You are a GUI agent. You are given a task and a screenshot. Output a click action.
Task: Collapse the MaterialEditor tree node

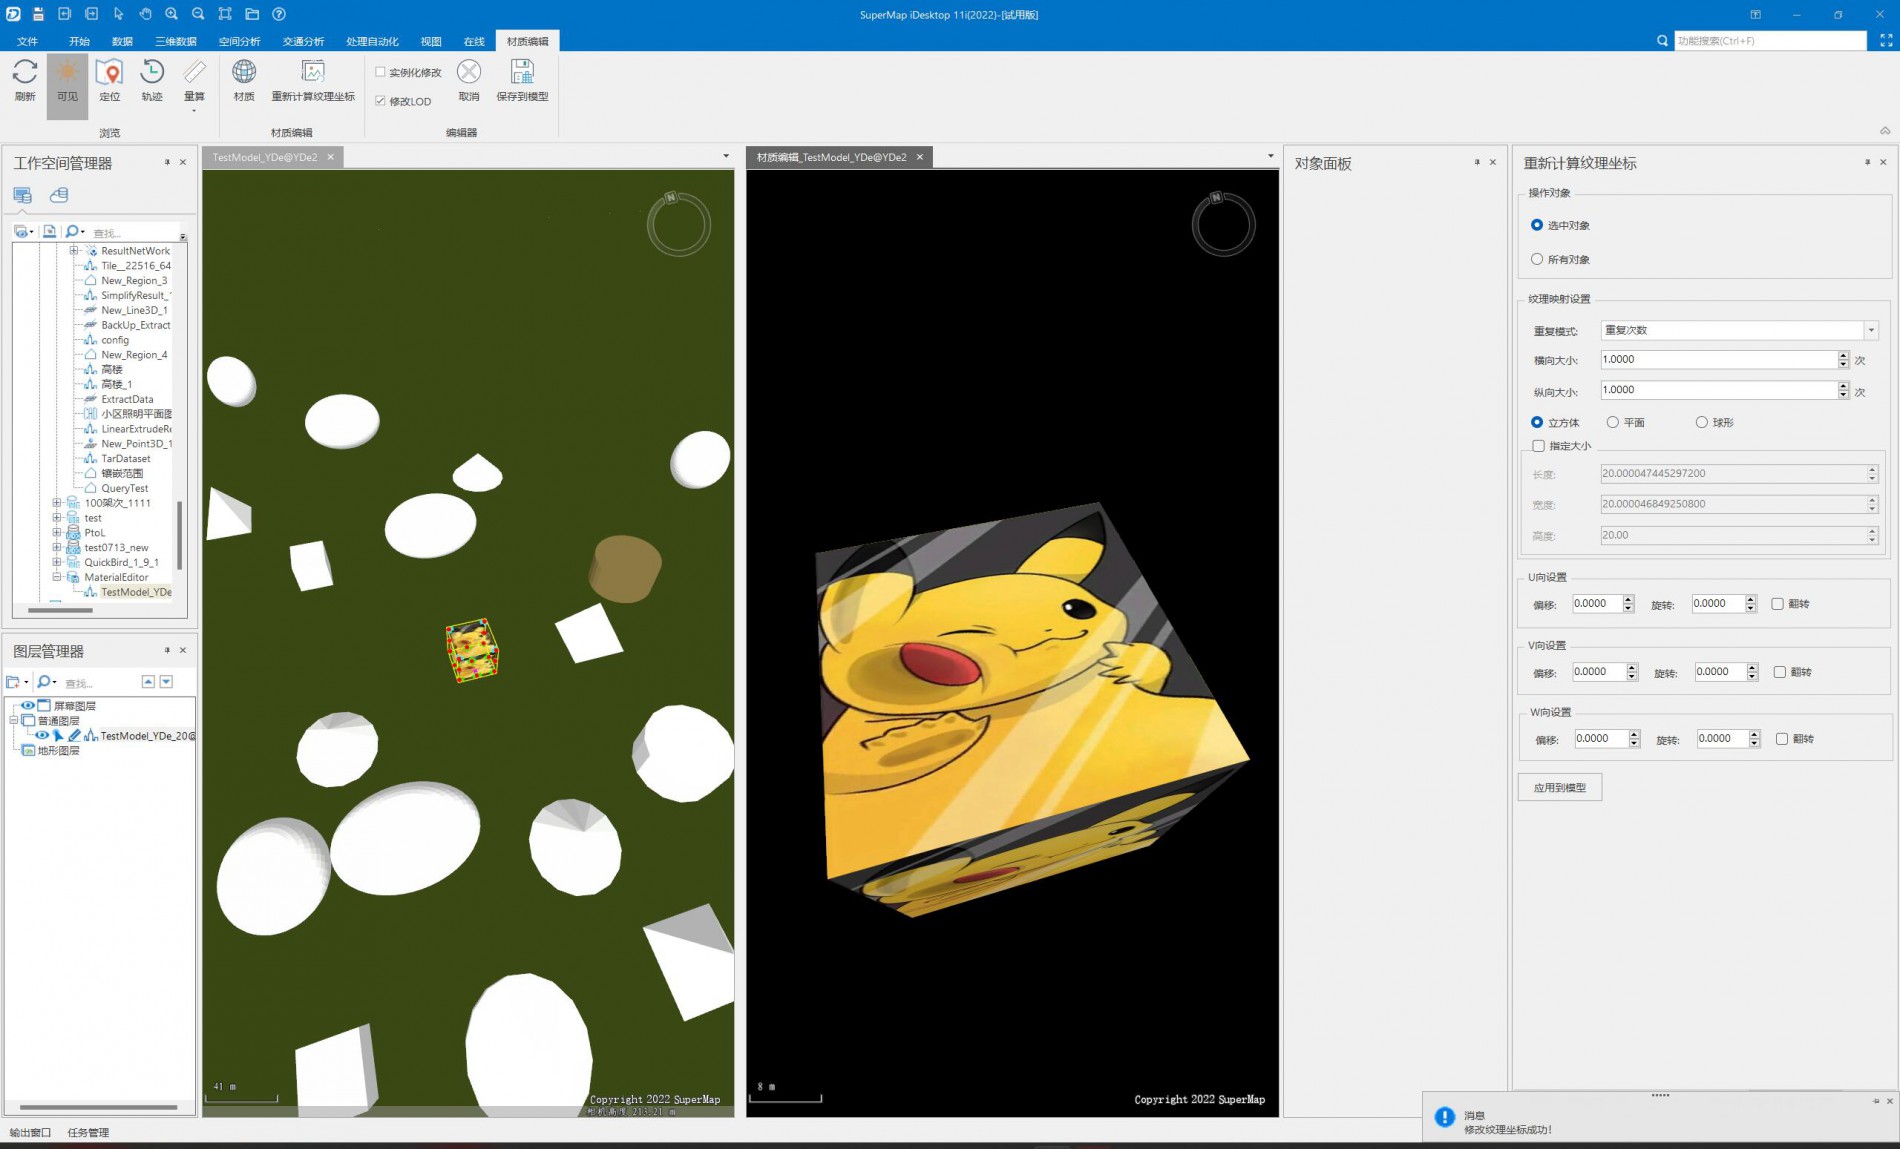coord(57,577)
